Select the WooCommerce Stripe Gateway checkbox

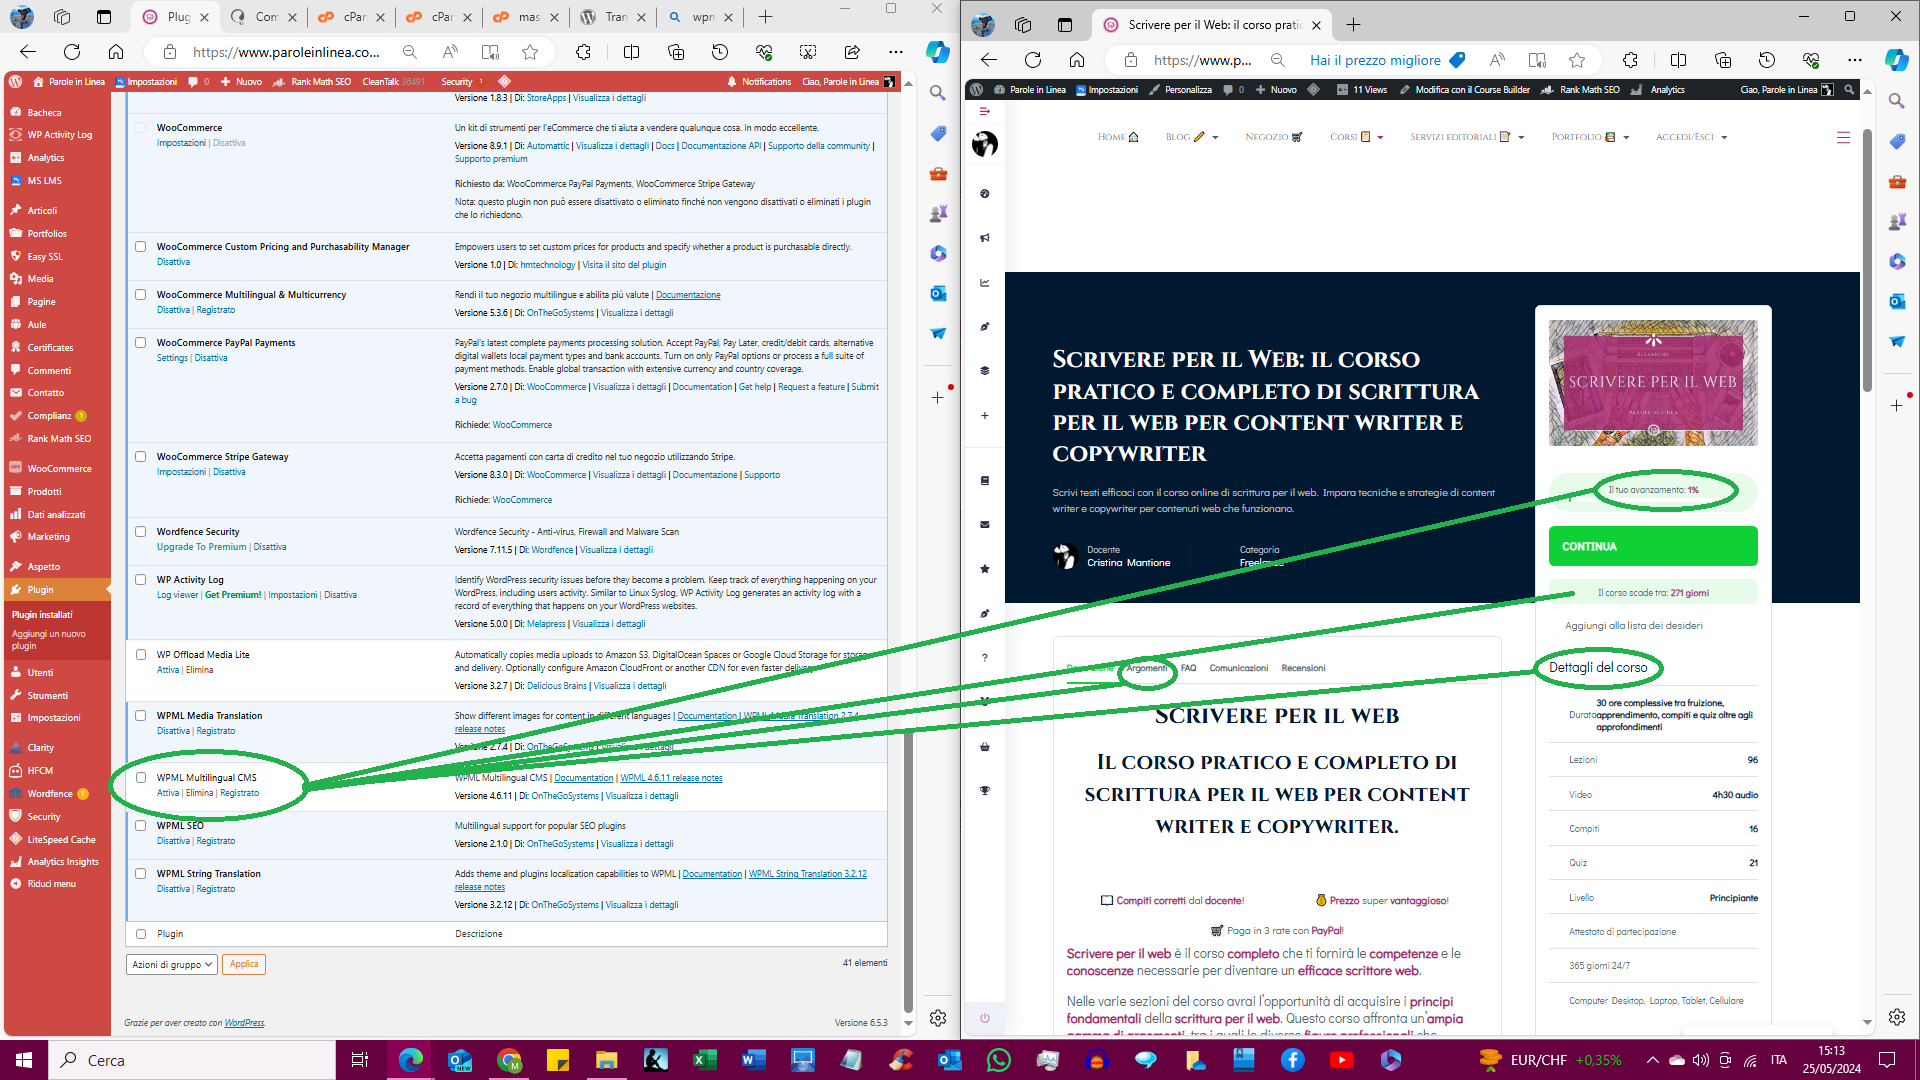tap(141, 457)
